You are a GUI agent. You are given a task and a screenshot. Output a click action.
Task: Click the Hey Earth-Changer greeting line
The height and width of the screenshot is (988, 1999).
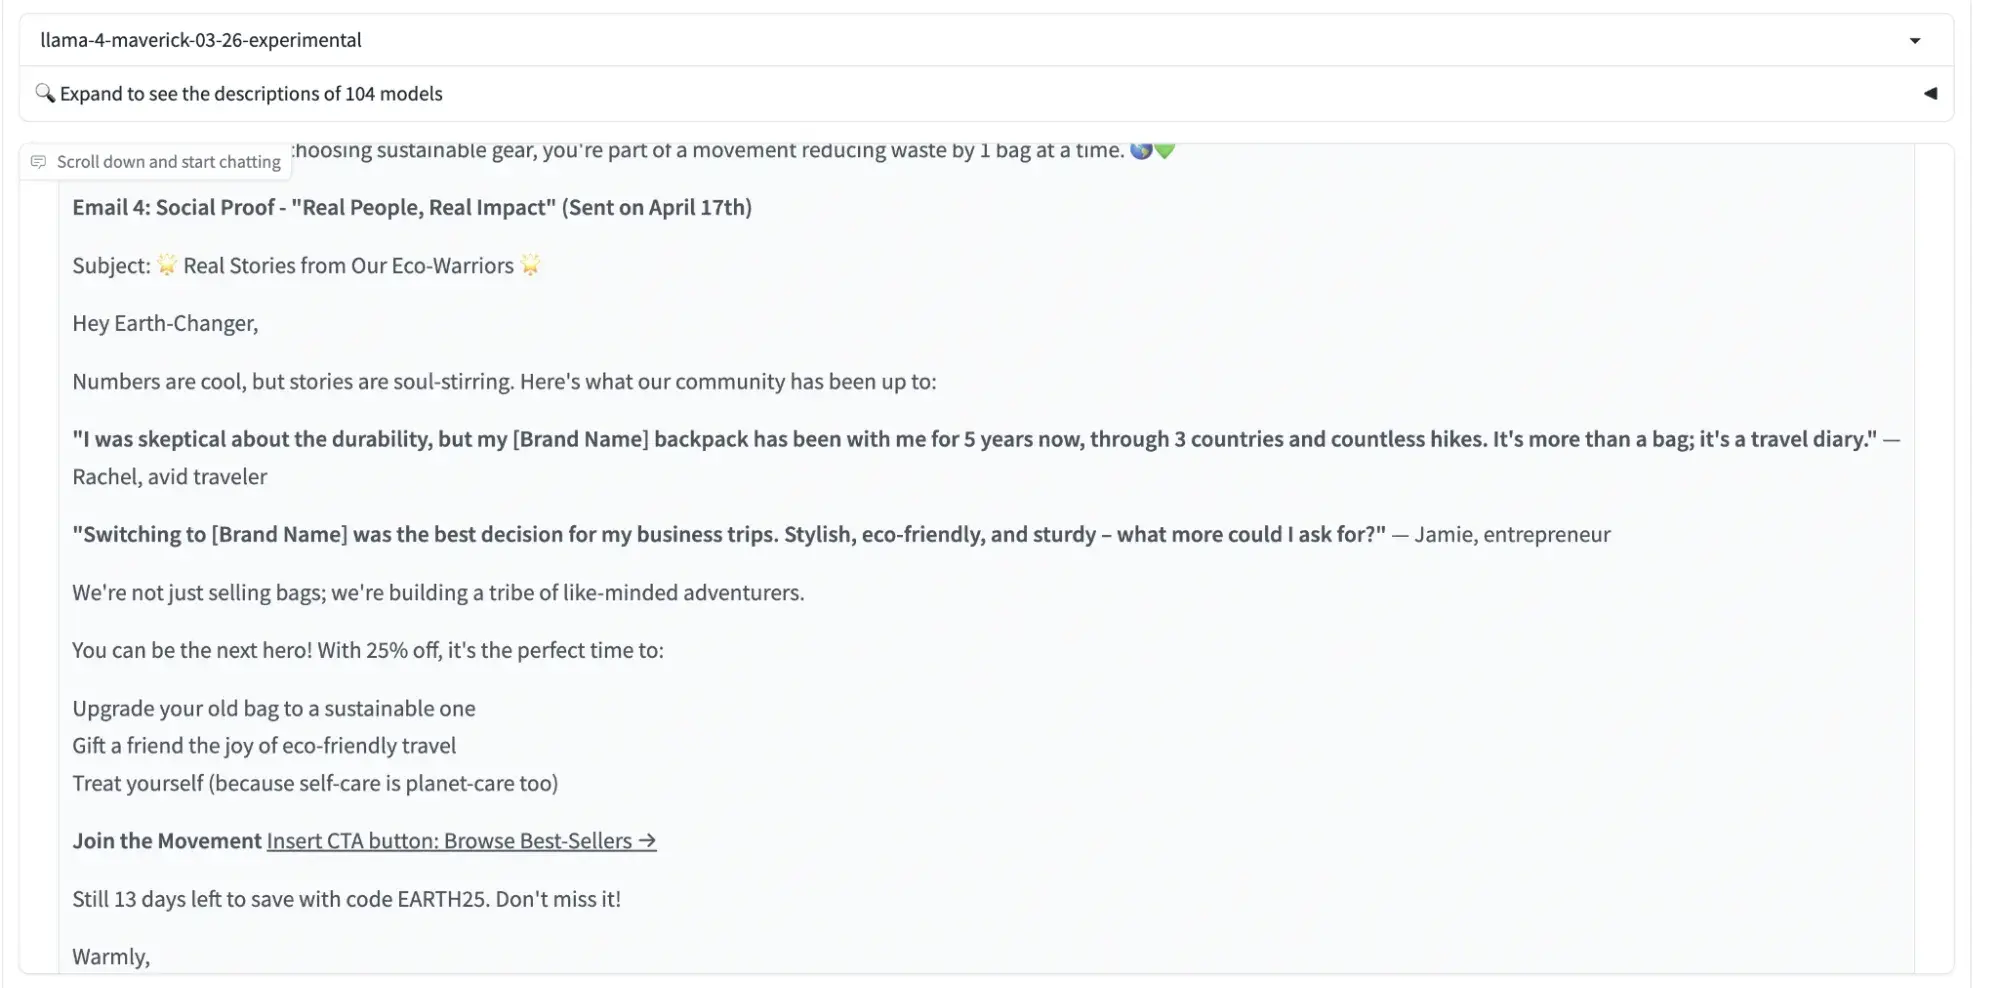(165, 323)
